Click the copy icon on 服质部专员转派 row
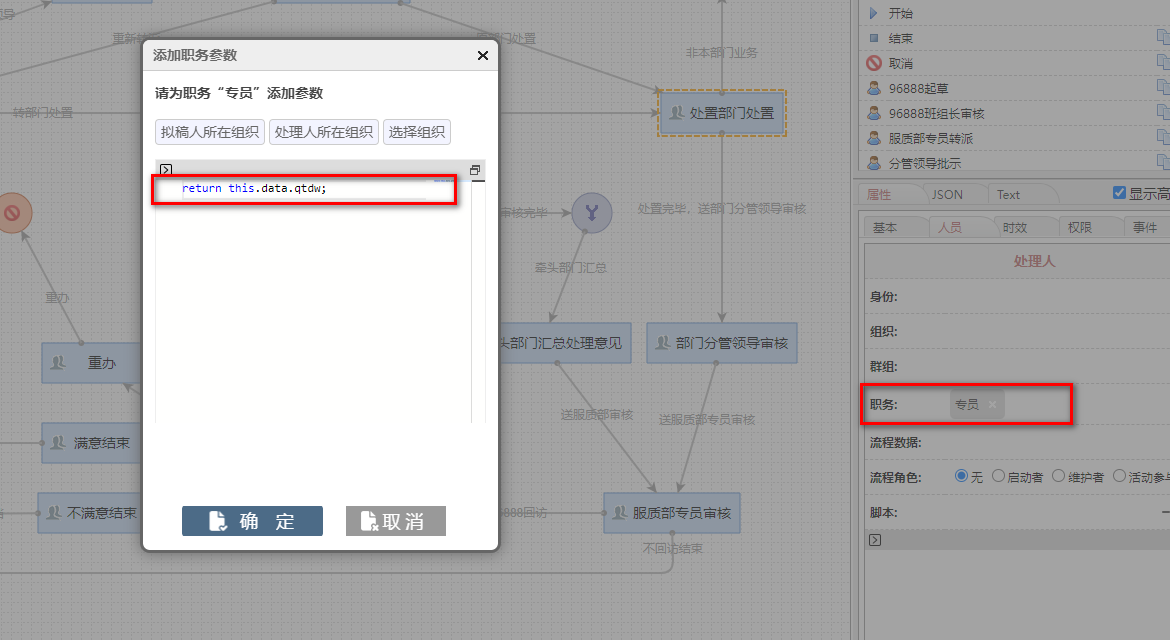 [1163, 137]
